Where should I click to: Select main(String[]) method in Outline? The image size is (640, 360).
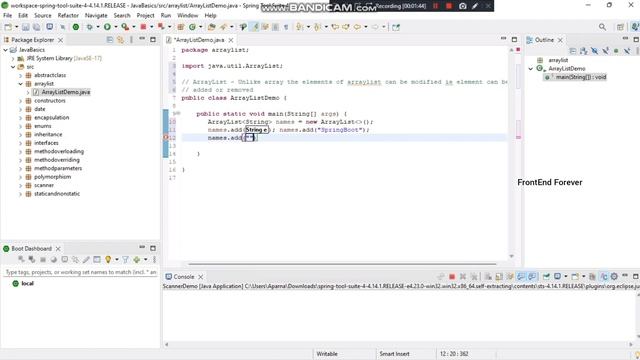pos(580,77)
